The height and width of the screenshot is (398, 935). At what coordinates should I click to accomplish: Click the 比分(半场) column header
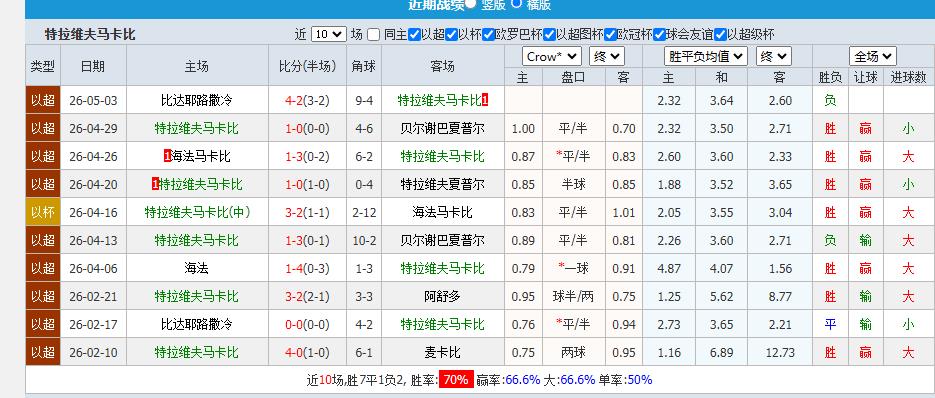(x=307, y=66)
